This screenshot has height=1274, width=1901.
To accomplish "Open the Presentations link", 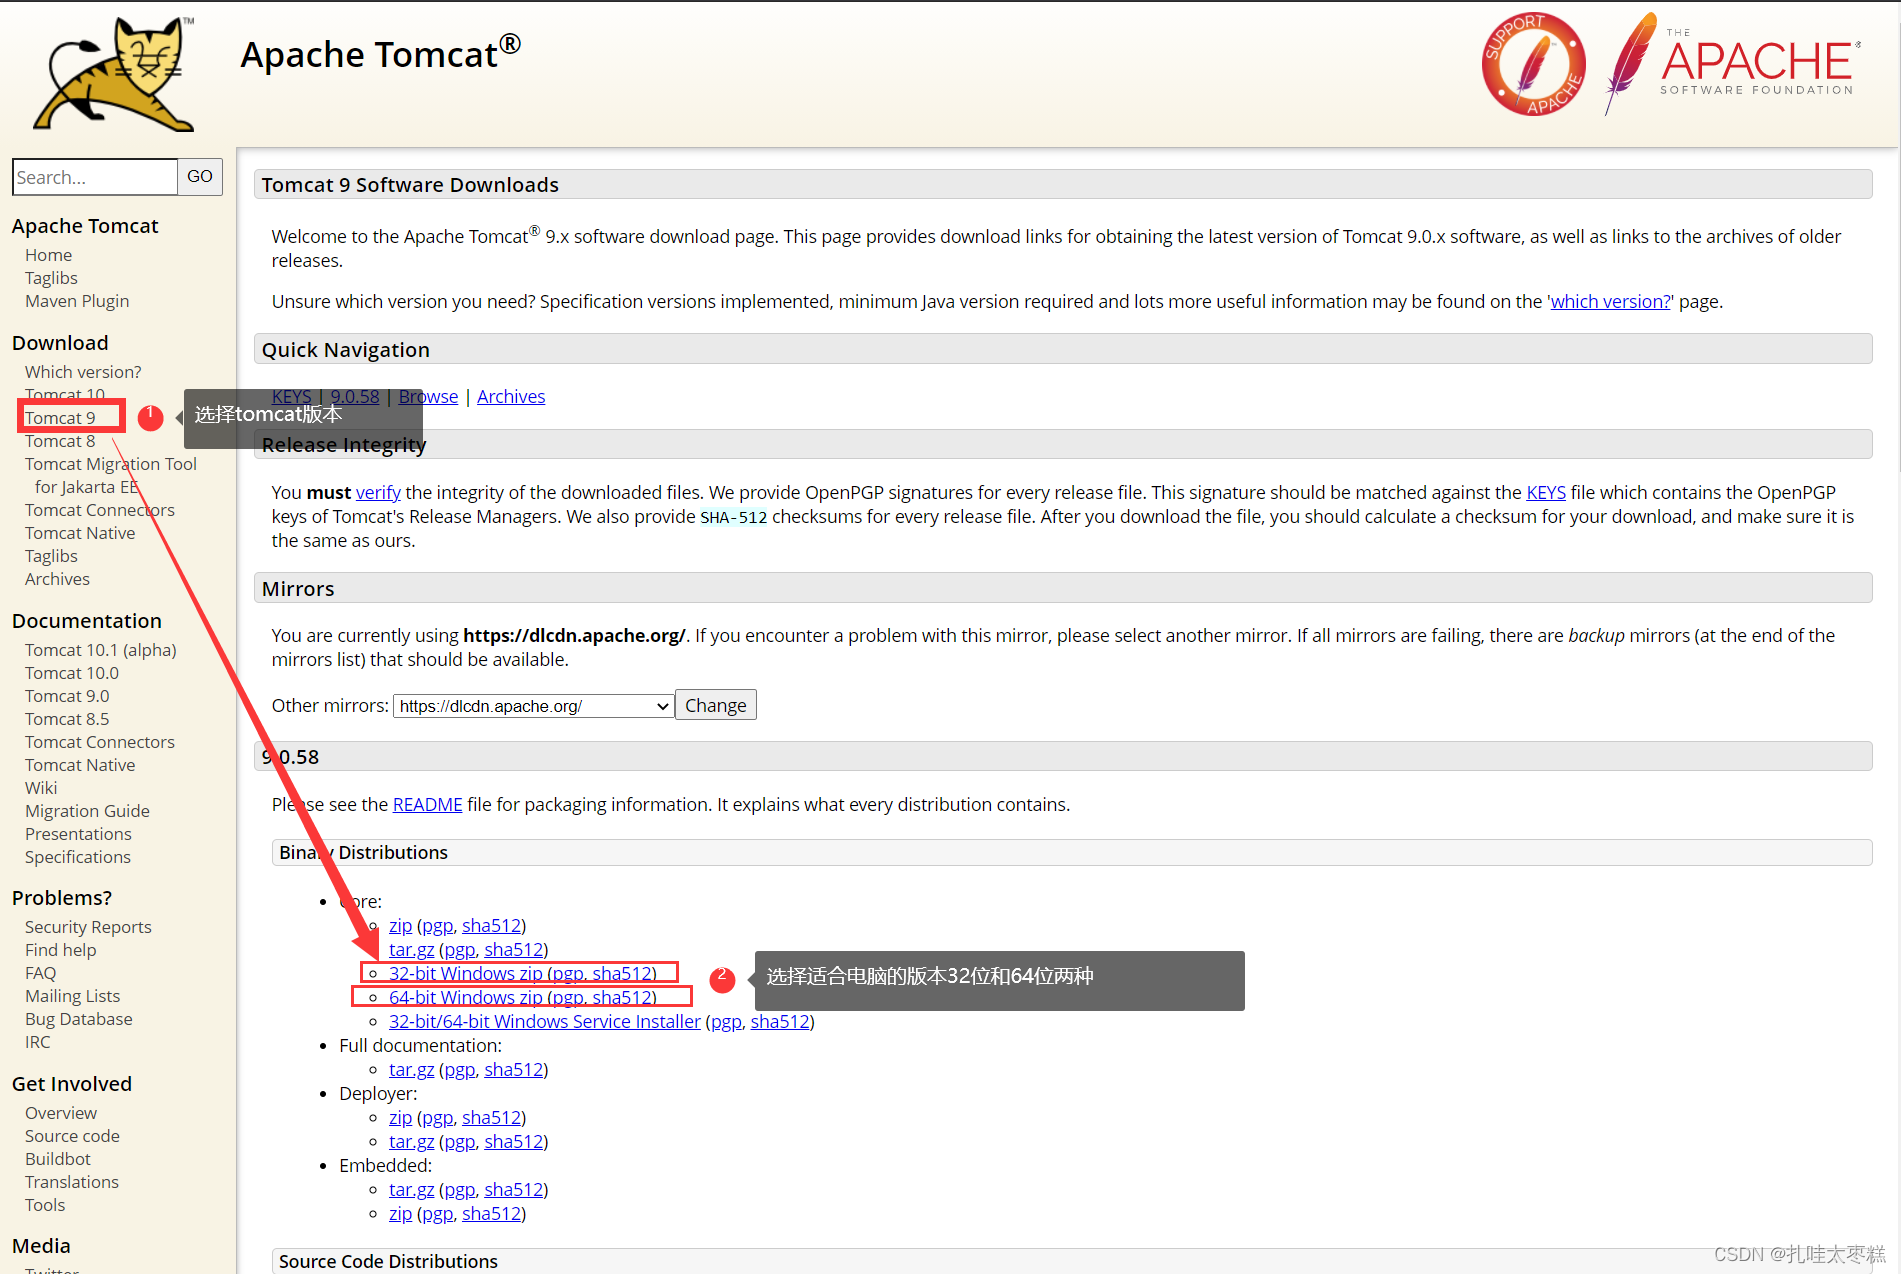I will point(78,834).
